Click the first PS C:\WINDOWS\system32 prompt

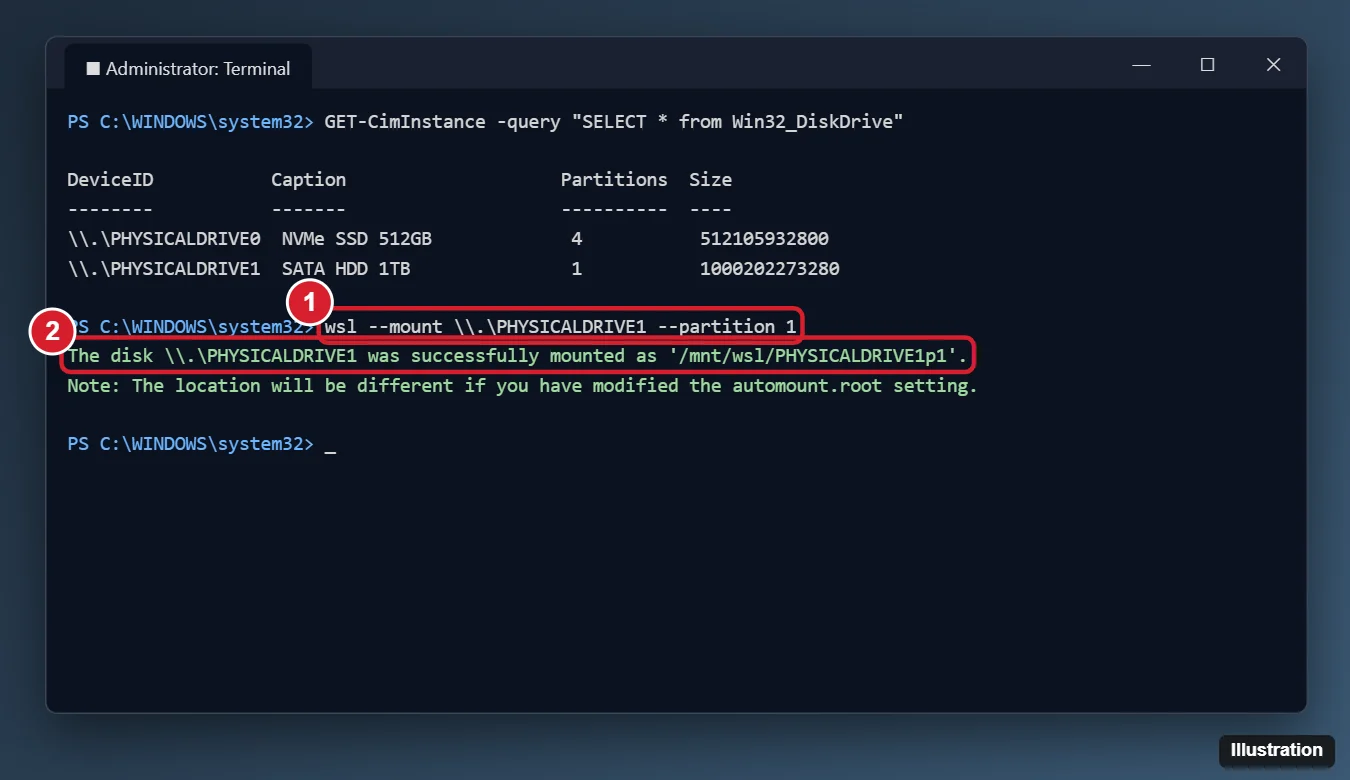click(191, 122)
